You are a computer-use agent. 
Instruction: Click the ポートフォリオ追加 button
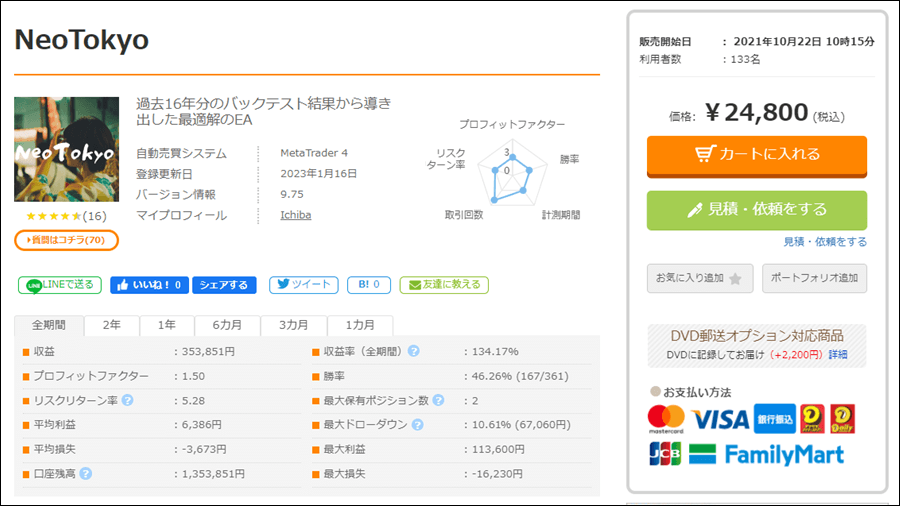tap(814, 278)
